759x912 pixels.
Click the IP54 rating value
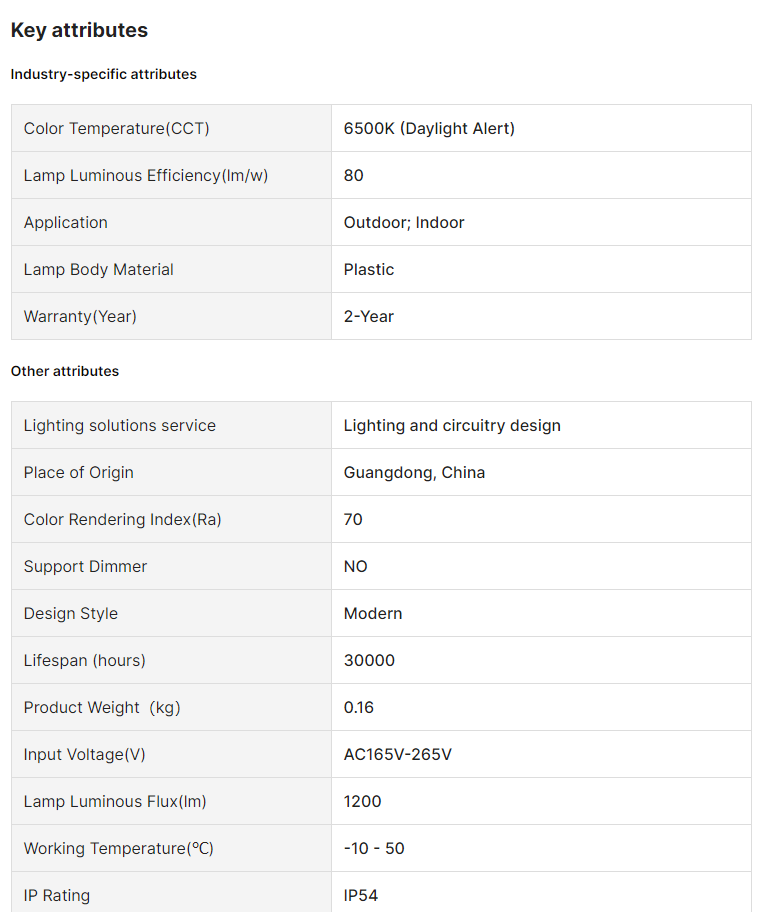pos(361,895)
